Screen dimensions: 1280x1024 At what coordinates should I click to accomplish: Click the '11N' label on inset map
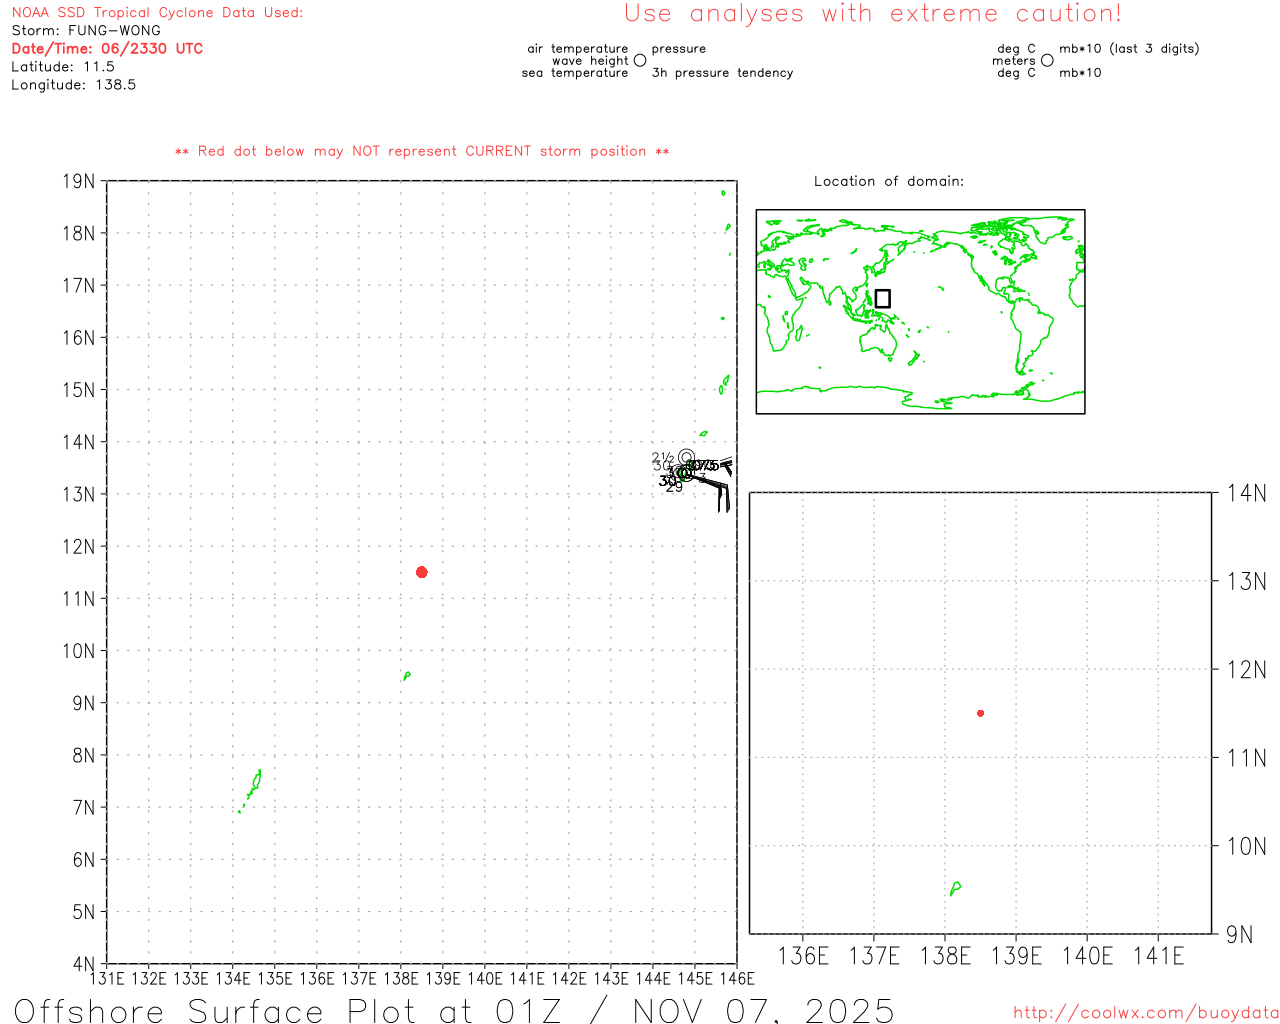point(1246,758)
